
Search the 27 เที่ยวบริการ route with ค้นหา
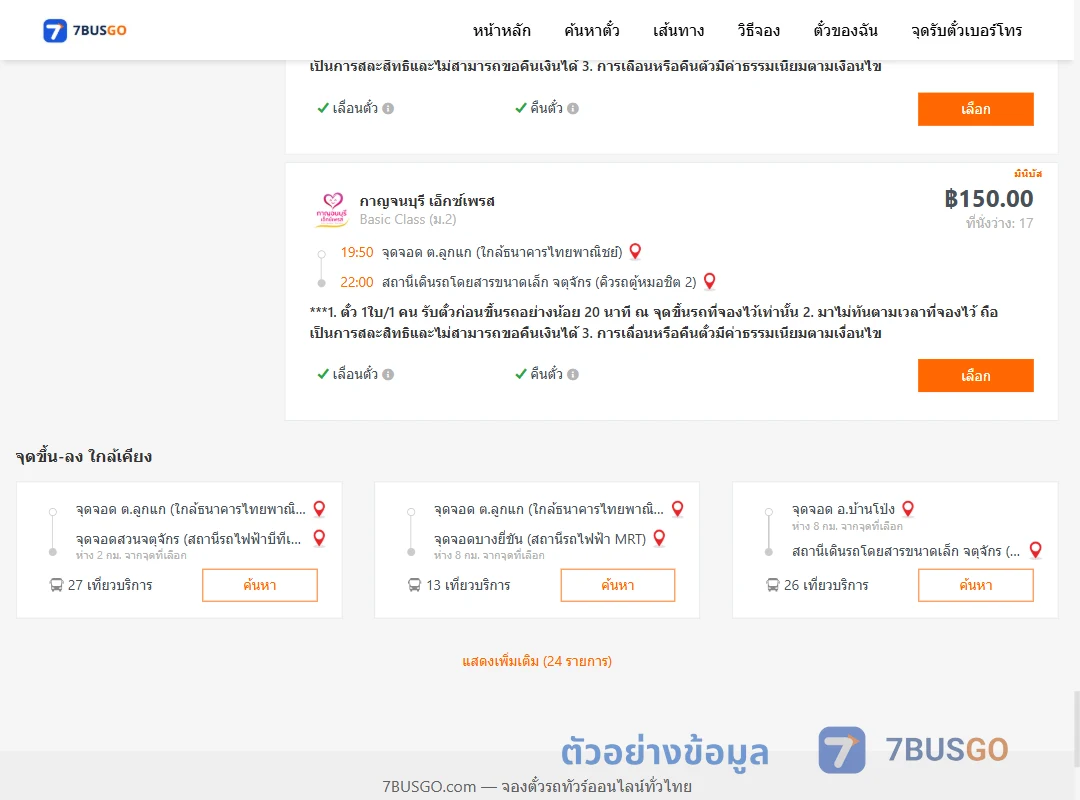click(x=260, y=585)
